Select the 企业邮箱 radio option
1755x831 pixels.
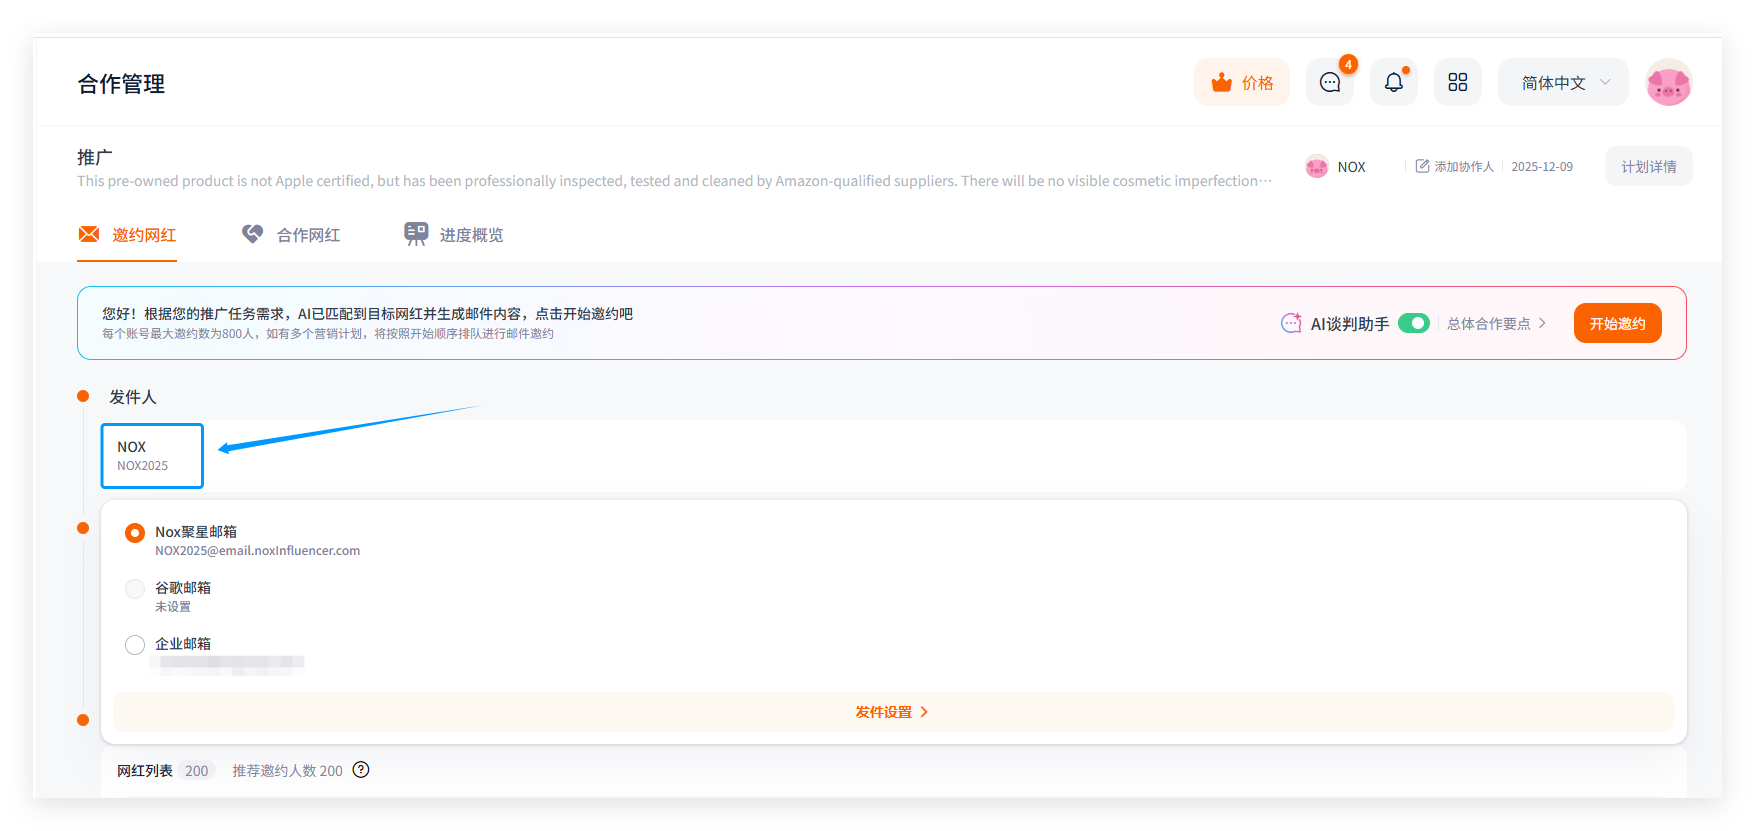tap(135, 645)
